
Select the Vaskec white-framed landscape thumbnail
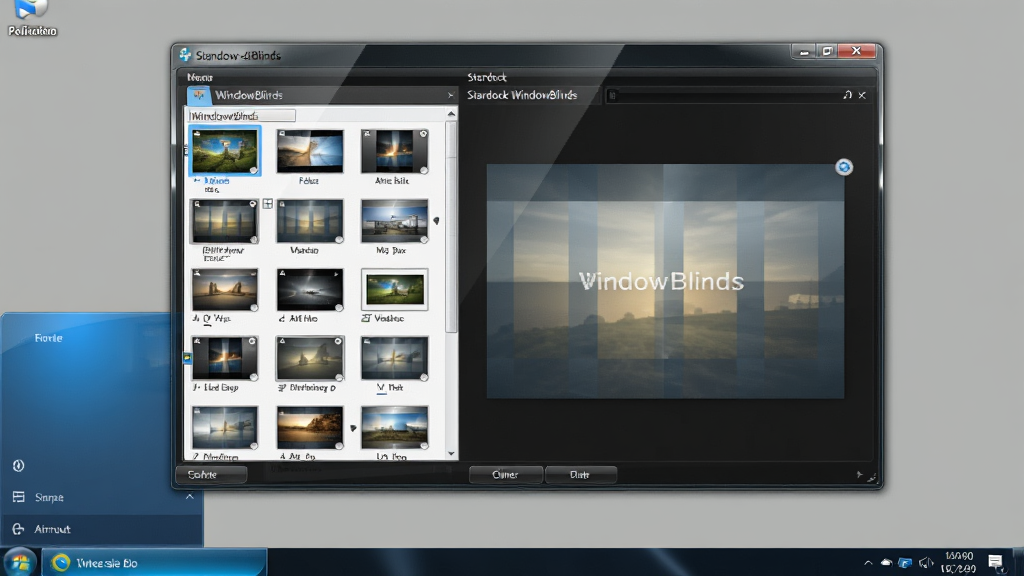pos(394,289)
